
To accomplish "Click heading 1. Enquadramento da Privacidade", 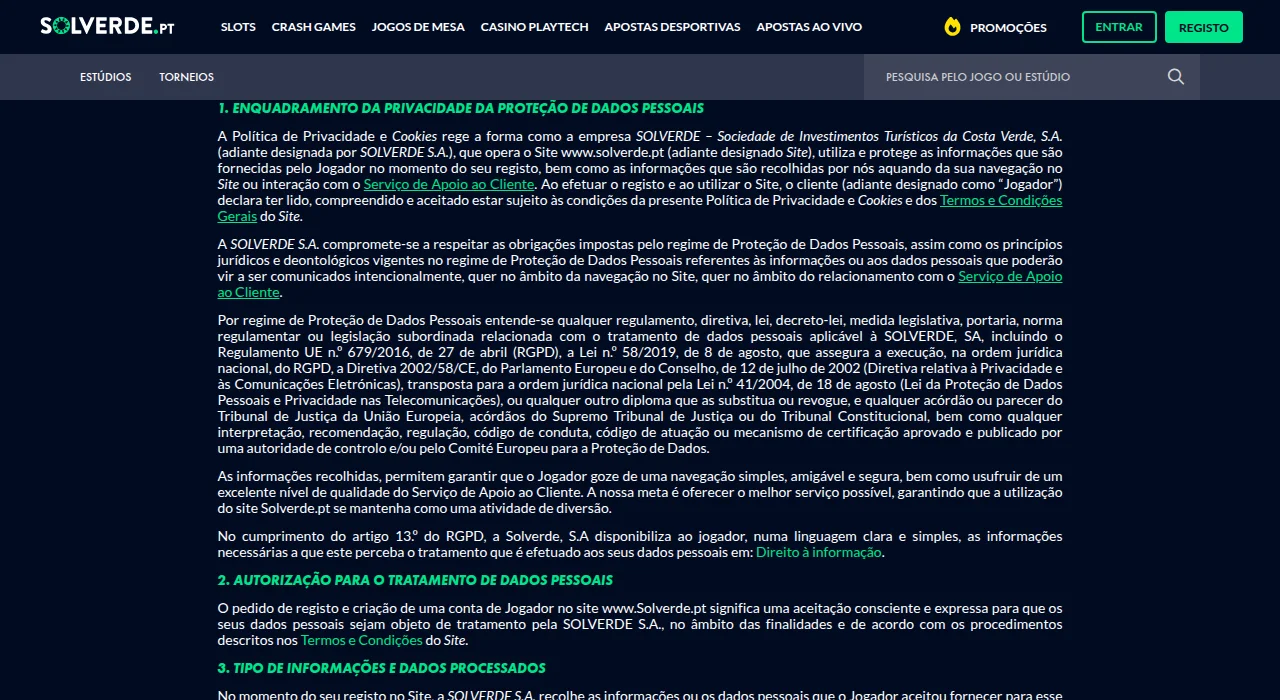I will [461, 108].
